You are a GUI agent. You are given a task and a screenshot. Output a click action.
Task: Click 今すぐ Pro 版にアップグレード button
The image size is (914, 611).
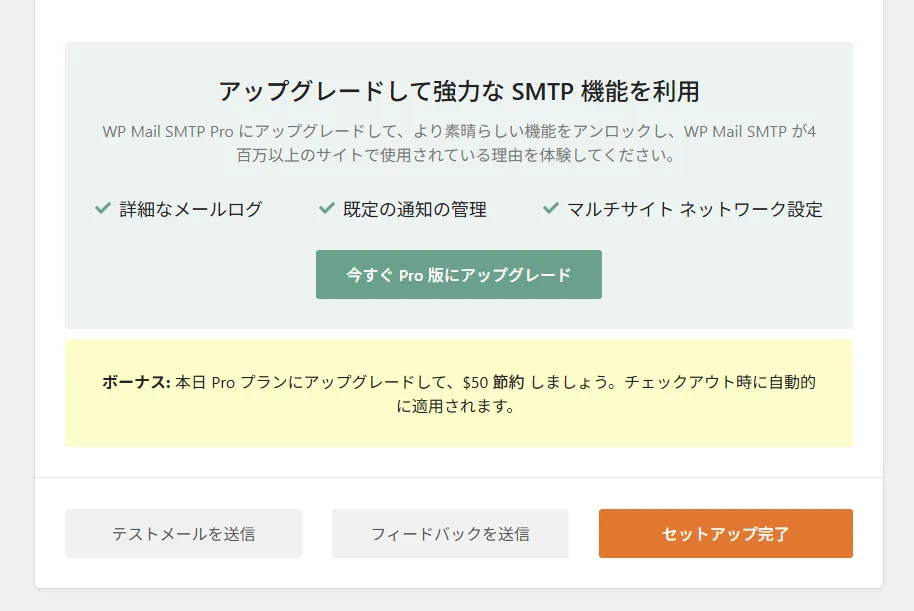click(x=459, y=275)
